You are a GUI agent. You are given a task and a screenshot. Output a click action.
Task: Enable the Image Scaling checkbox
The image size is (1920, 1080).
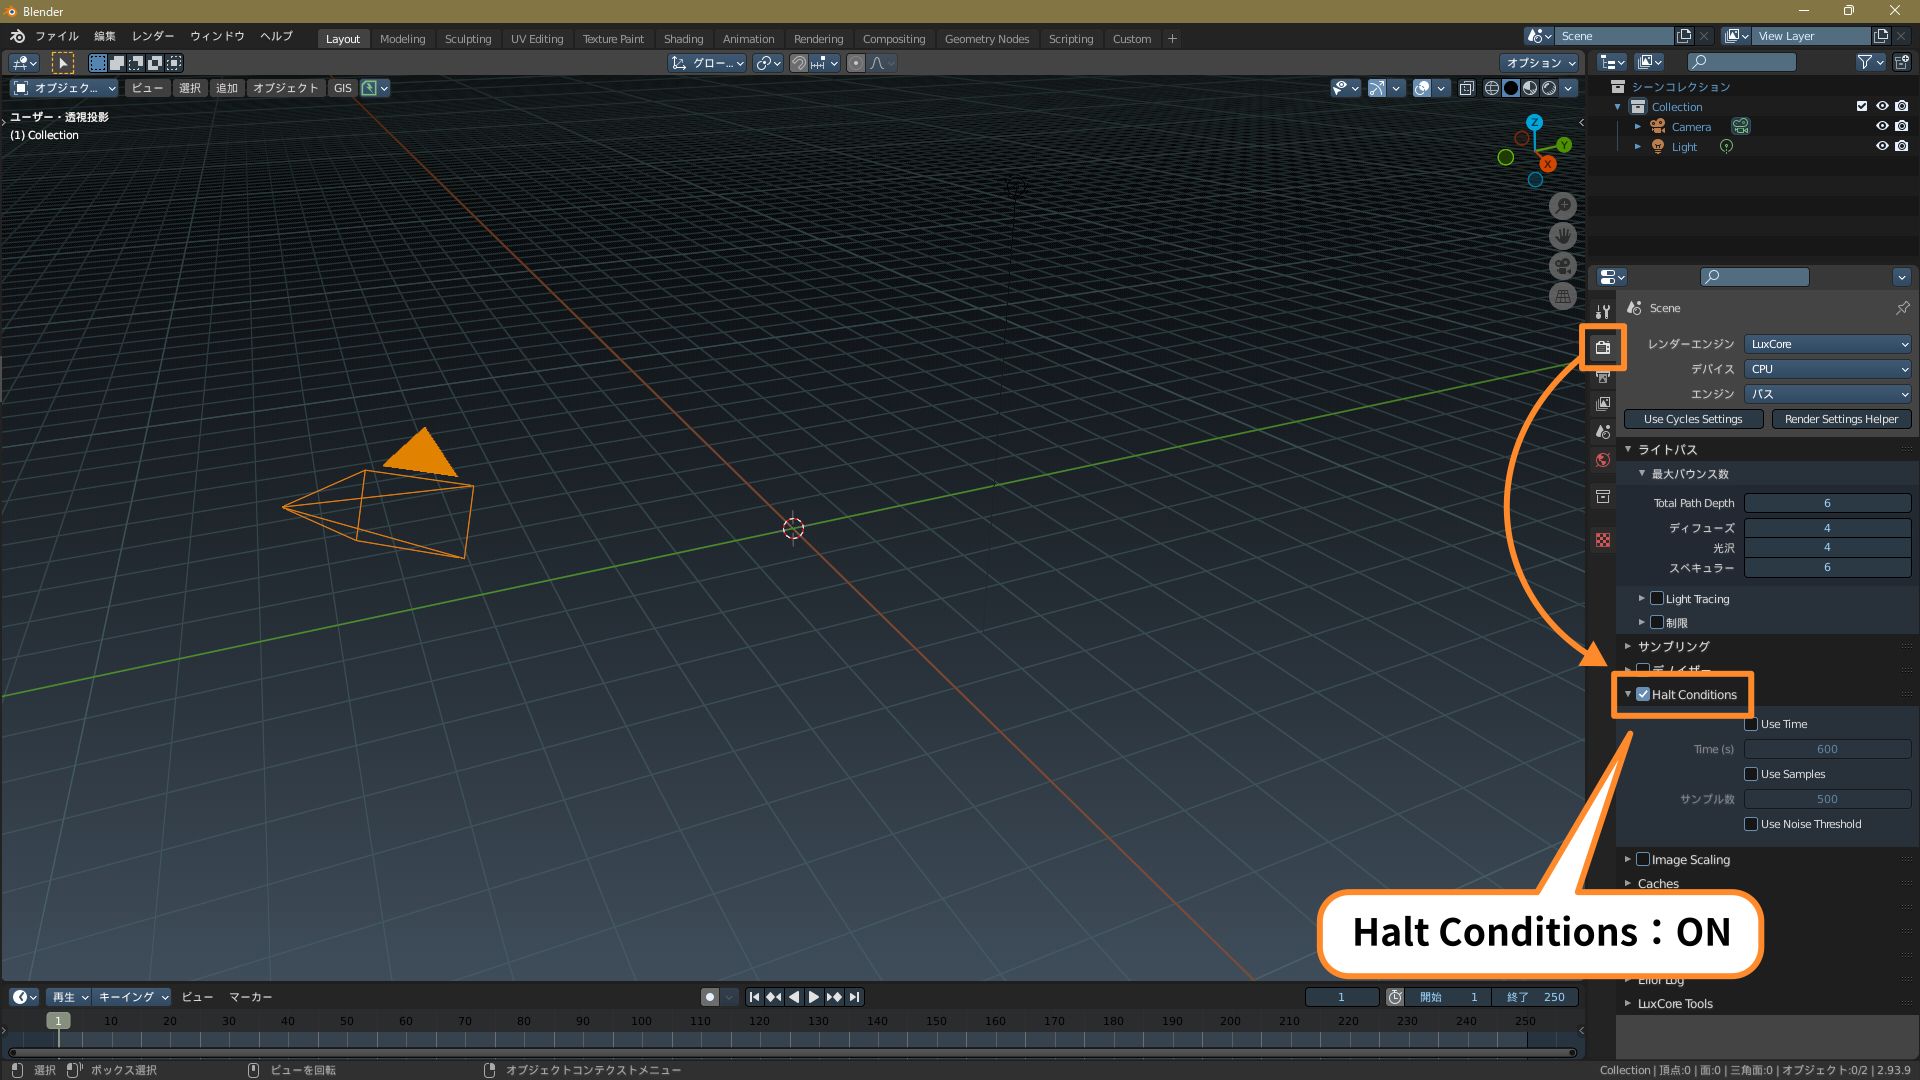pyautogui.click(x=1643, y=859)
